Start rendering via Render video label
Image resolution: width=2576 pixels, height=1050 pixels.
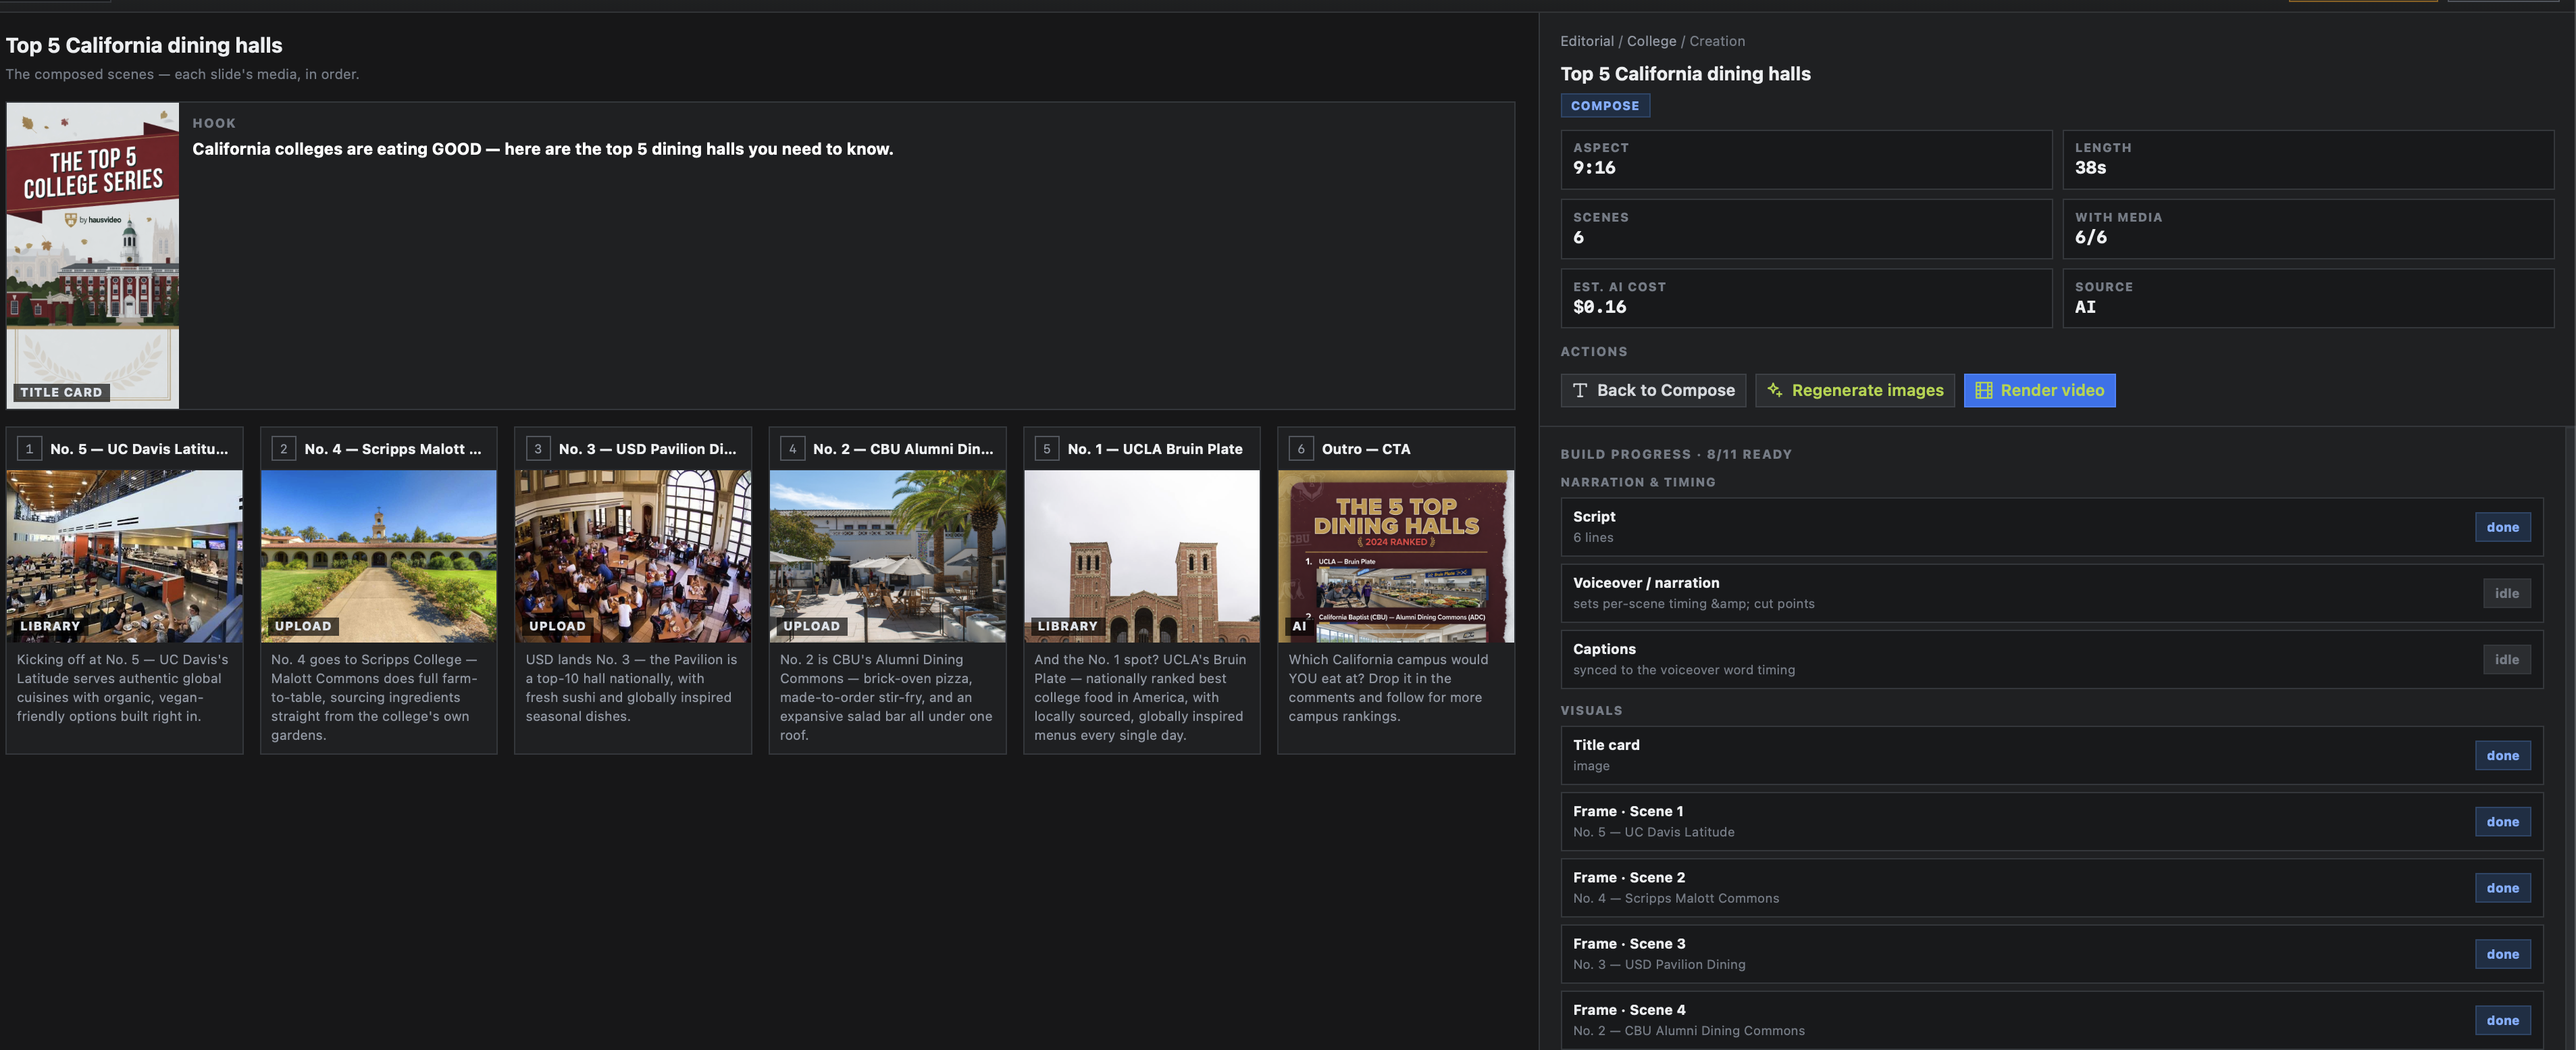point(2052,391)
